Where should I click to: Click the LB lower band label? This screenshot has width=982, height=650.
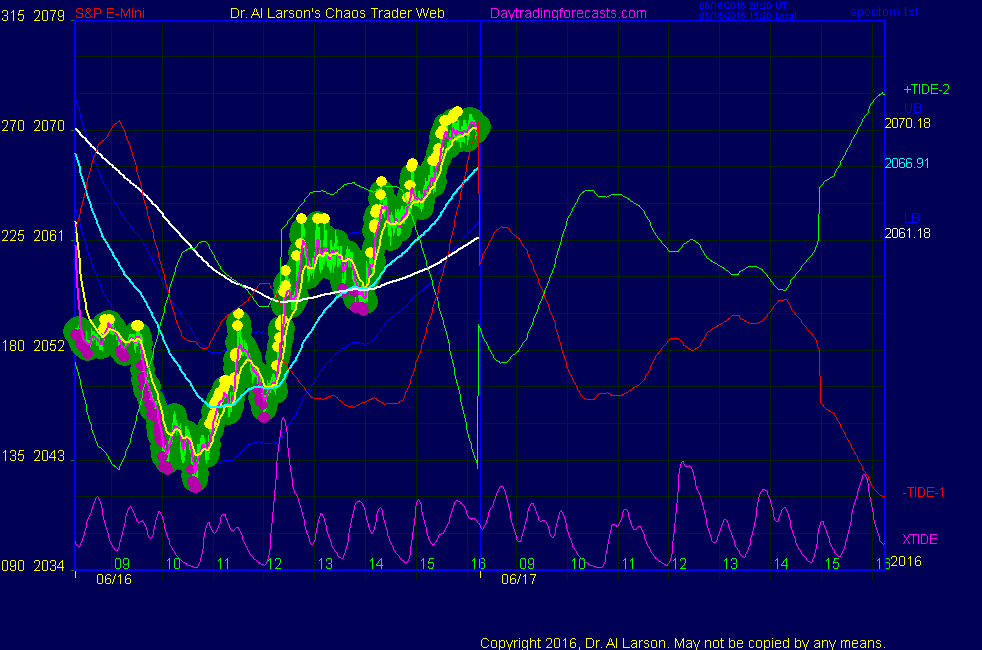912,218
